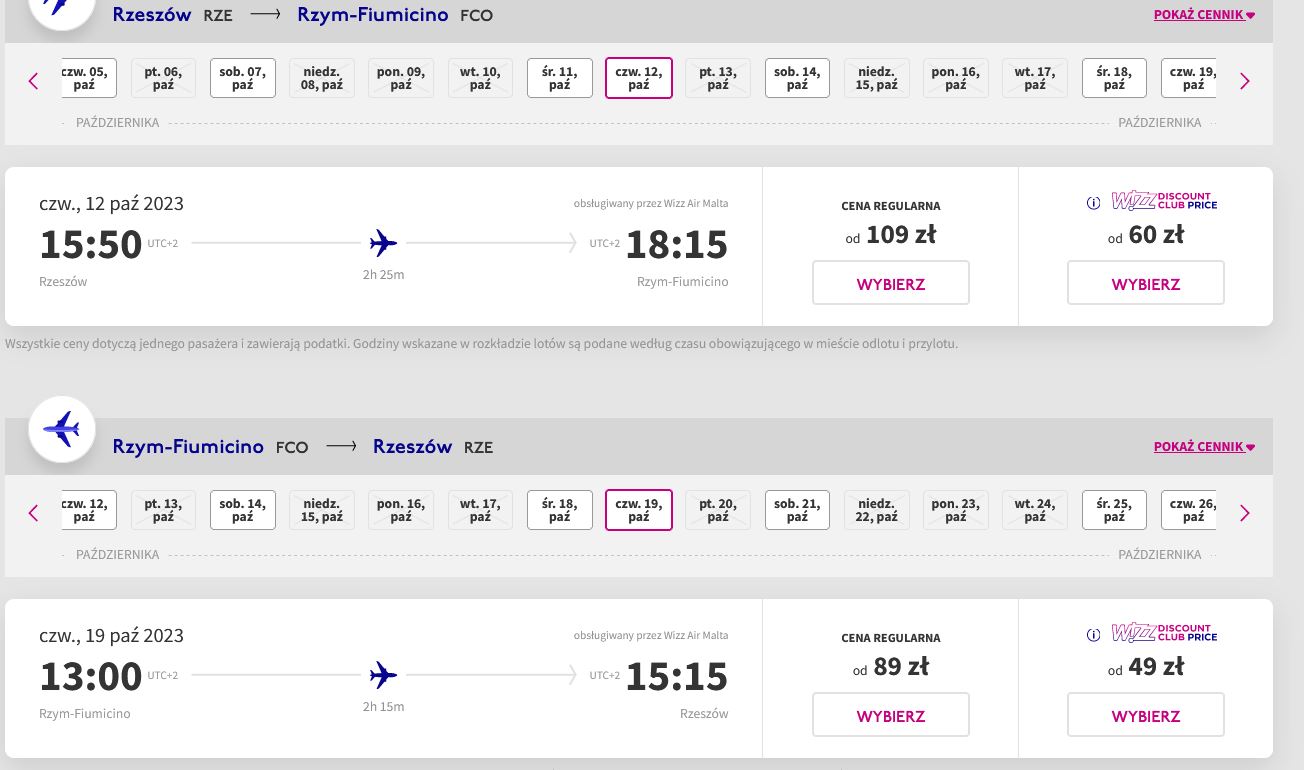The image size is (1304, 770).
Task: Show earlier outbound dates with left arrow
Action: point(33,81)
